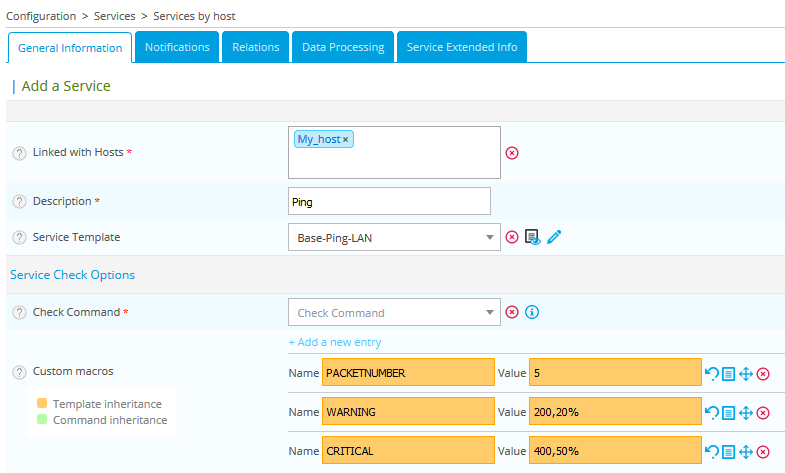Click the green Command inheritance legend swatch

42,419
